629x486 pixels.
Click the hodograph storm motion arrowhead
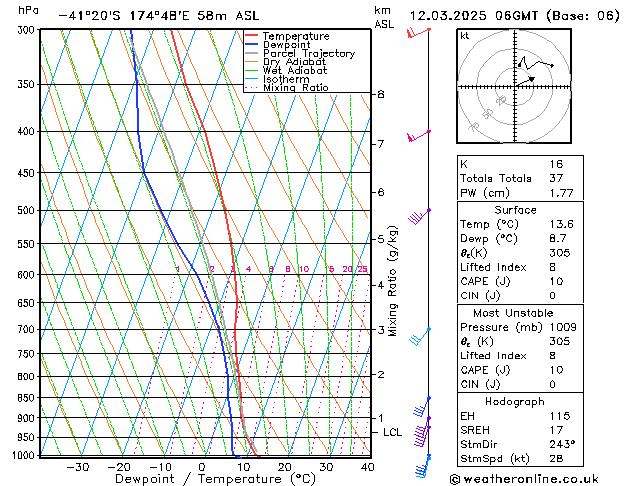pyautogui.click(x=532, y=79)
